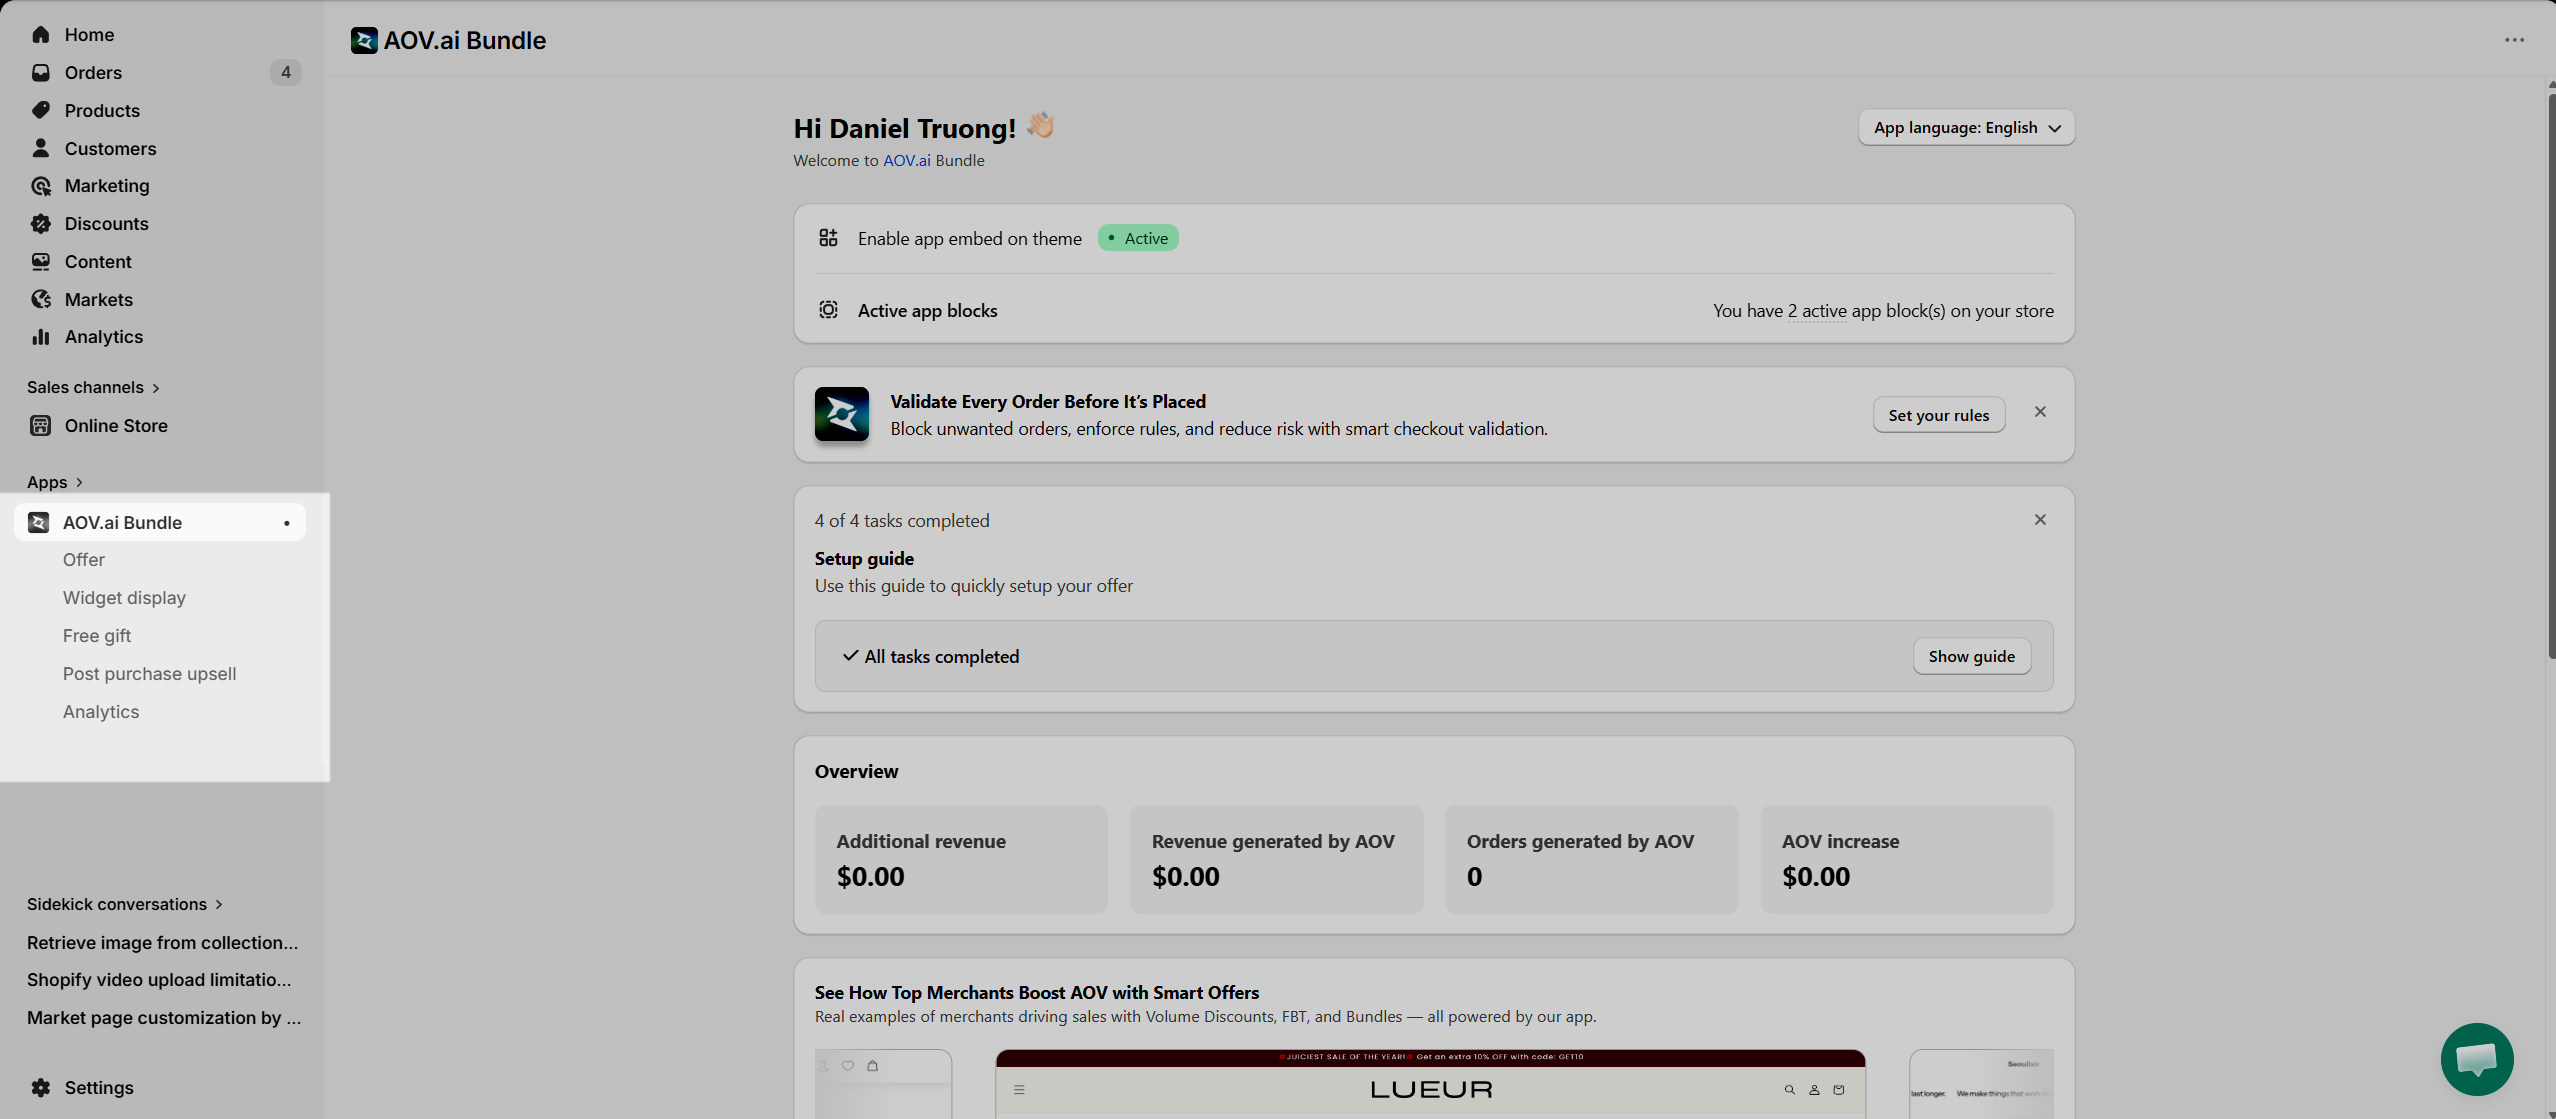Go to Post purchase upsell page
2556x1119 pixels.
(x=149, y=674)
